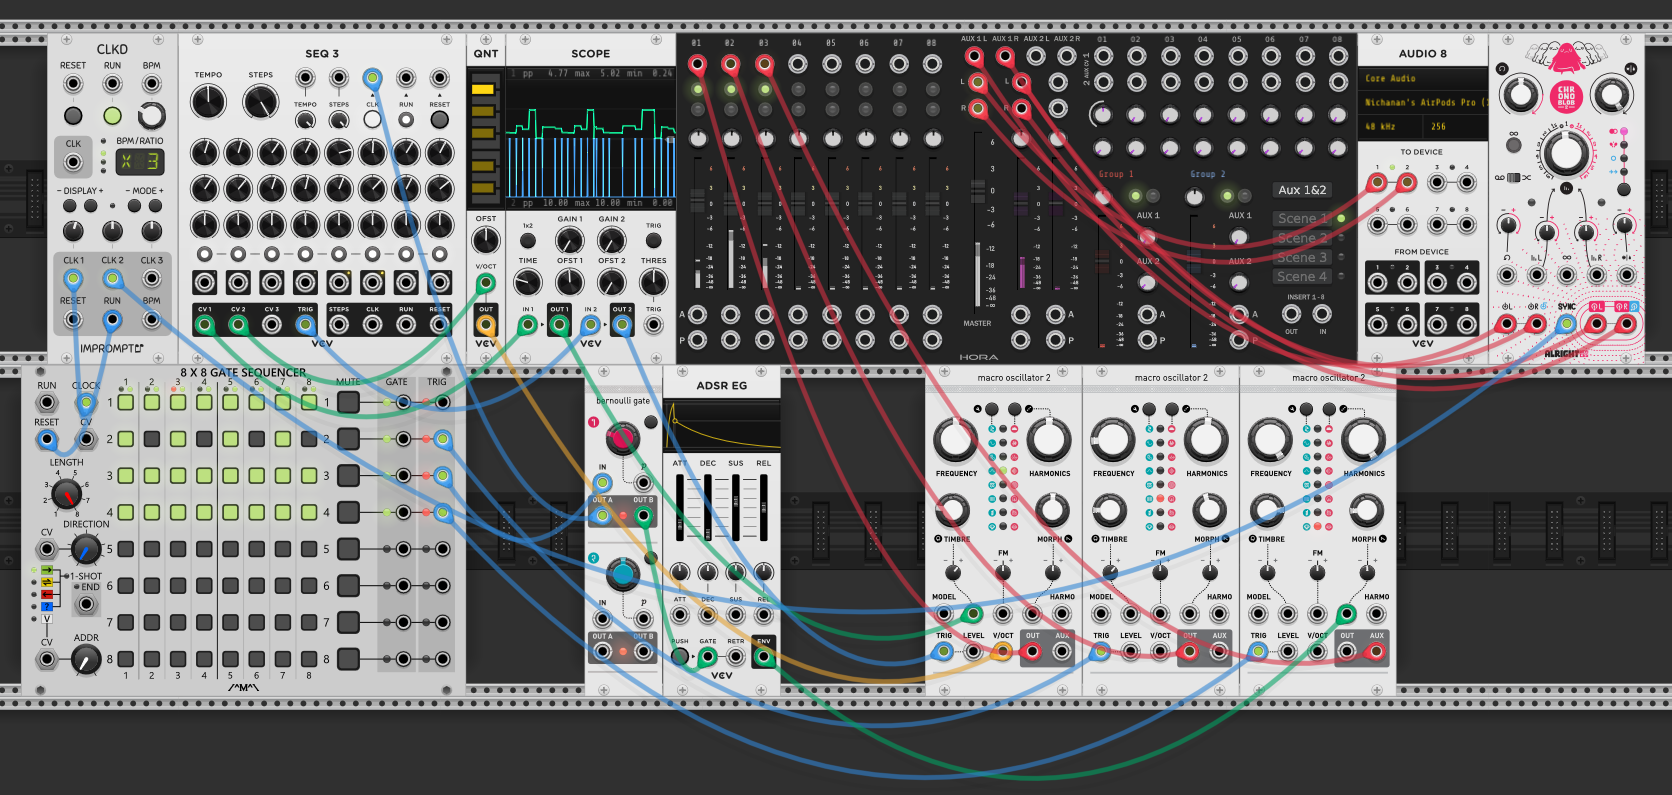Click the THRES knob on SCOPE
The width and height of the screenshot is (1672, 795).
click(653, 282)
